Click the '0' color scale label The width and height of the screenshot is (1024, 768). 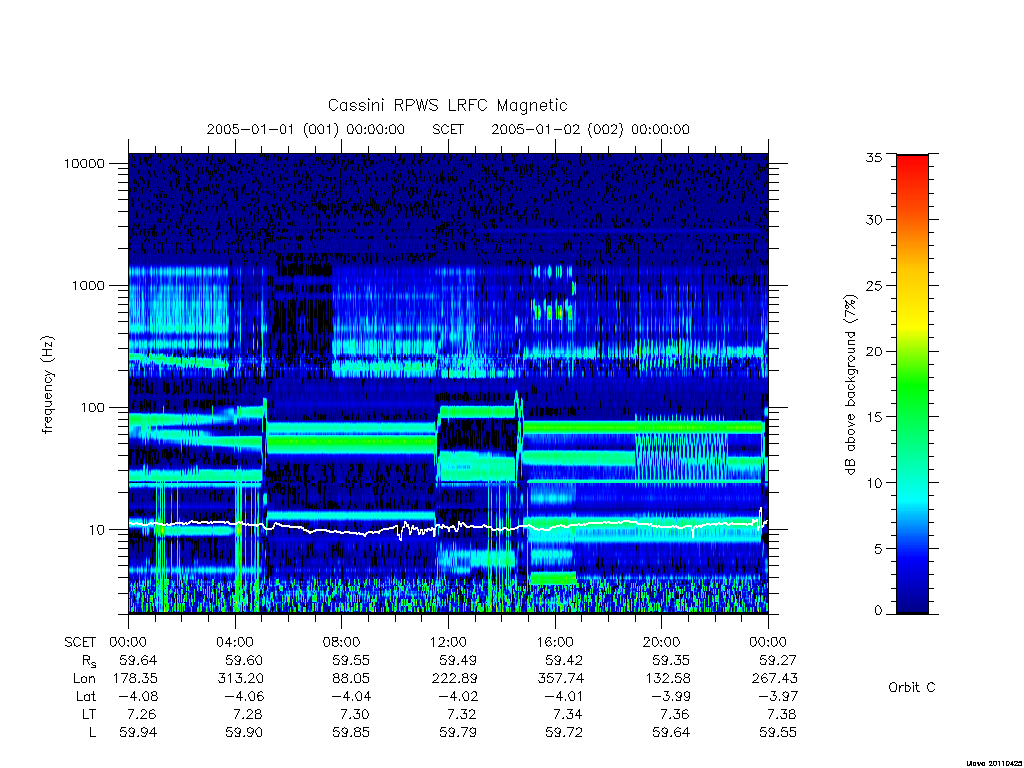pos(878,611)
